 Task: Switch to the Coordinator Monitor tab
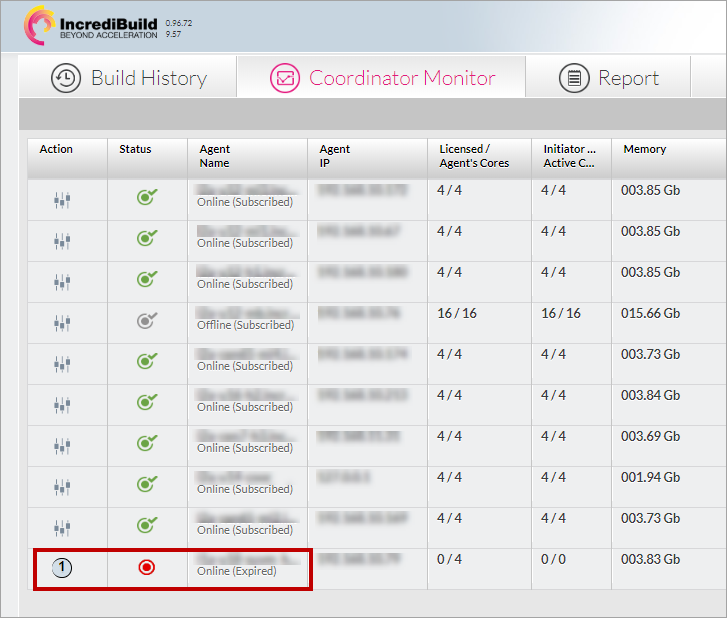click(x=381, y=78)
